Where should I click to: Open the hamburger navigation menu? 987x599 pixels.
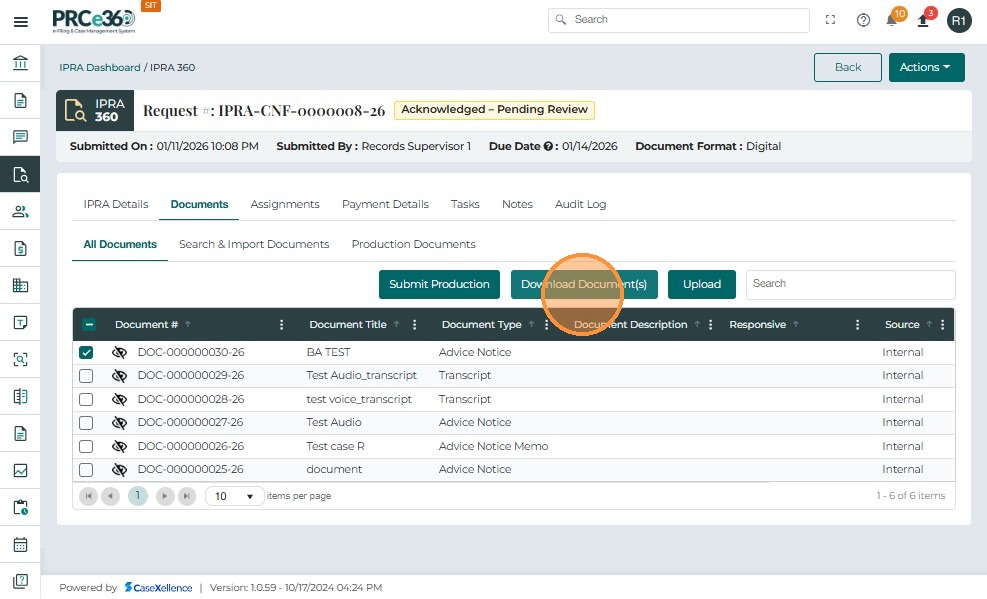(x=20, y=21)
